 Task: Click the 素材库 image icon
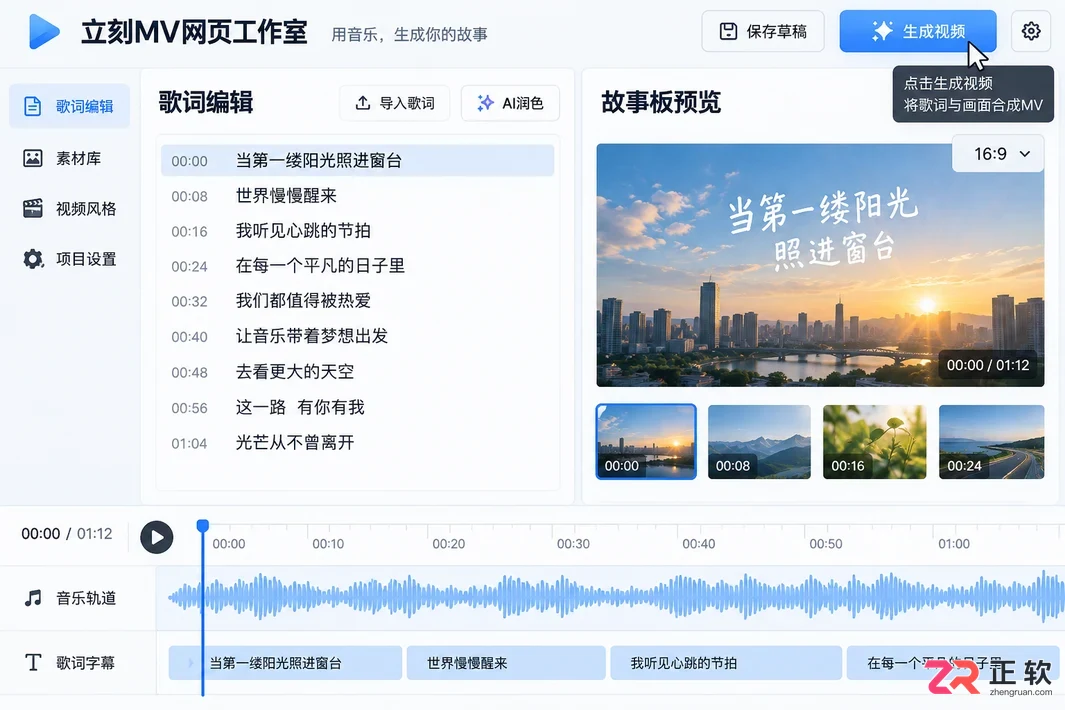[x=33, y=158]
